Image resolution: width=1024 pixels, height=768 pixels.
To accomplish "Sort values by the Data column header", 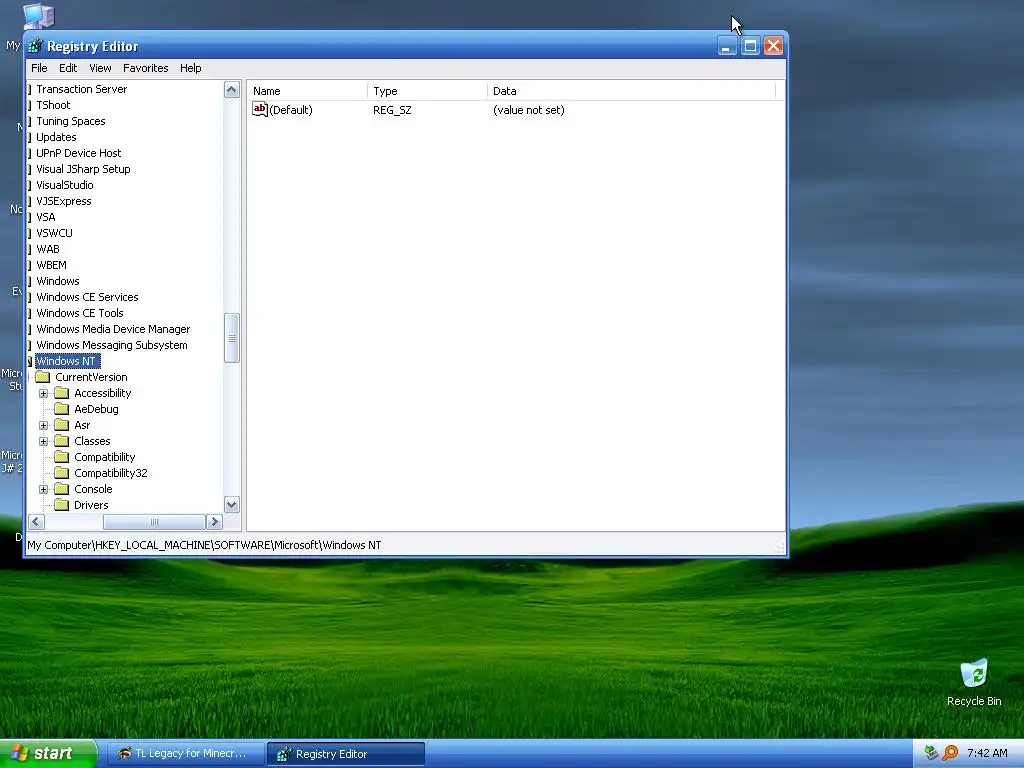I will click(x=632, y=91).
